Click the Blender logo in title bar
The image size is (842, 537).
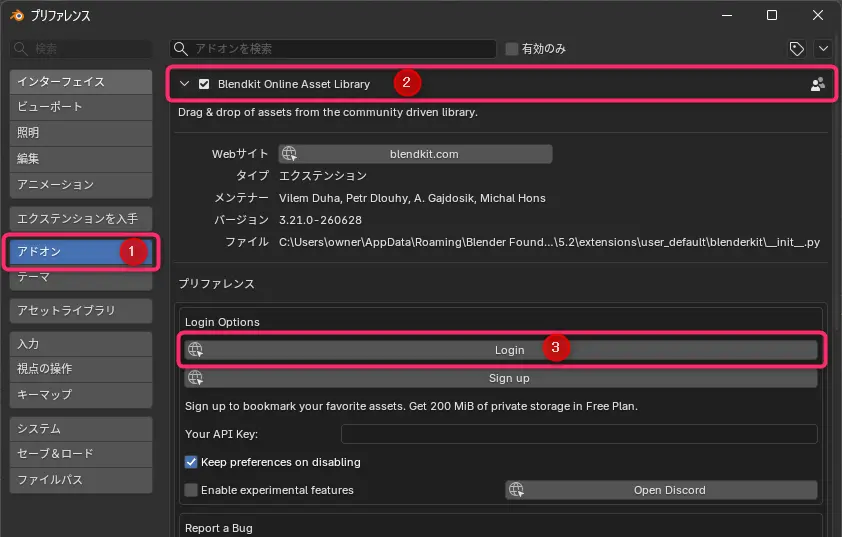17,16
